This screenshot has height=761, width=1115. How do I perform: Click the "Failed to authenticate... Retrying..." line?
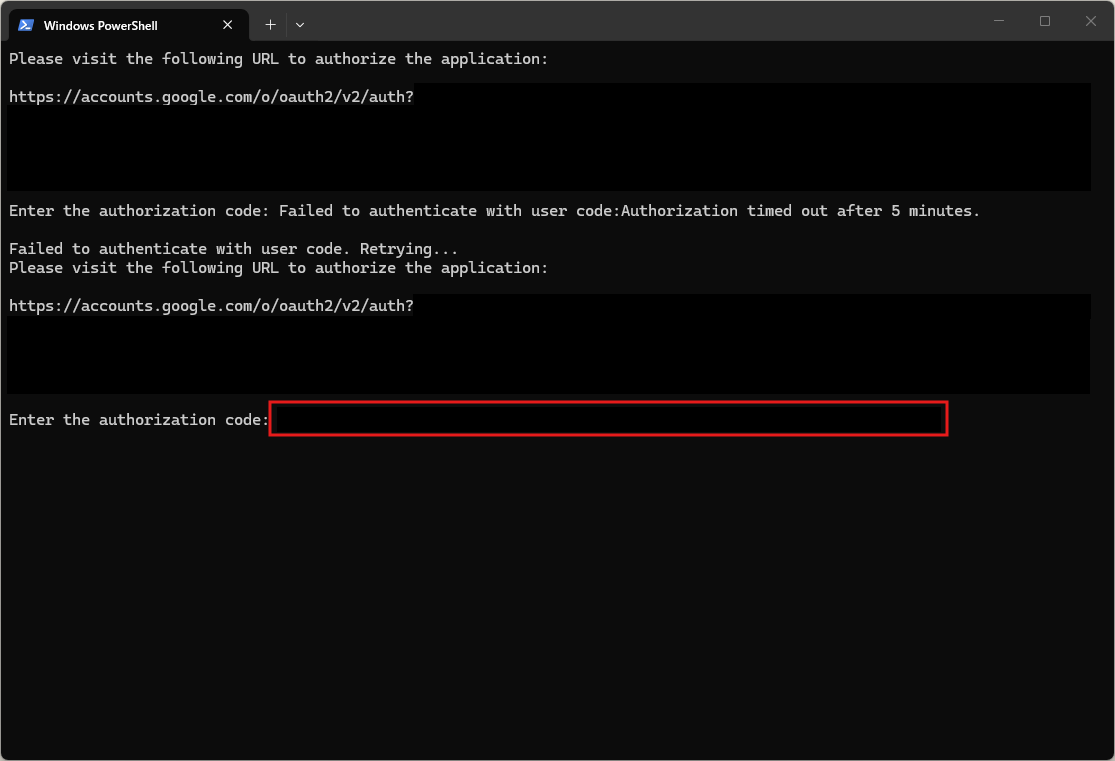pos(233,249)
